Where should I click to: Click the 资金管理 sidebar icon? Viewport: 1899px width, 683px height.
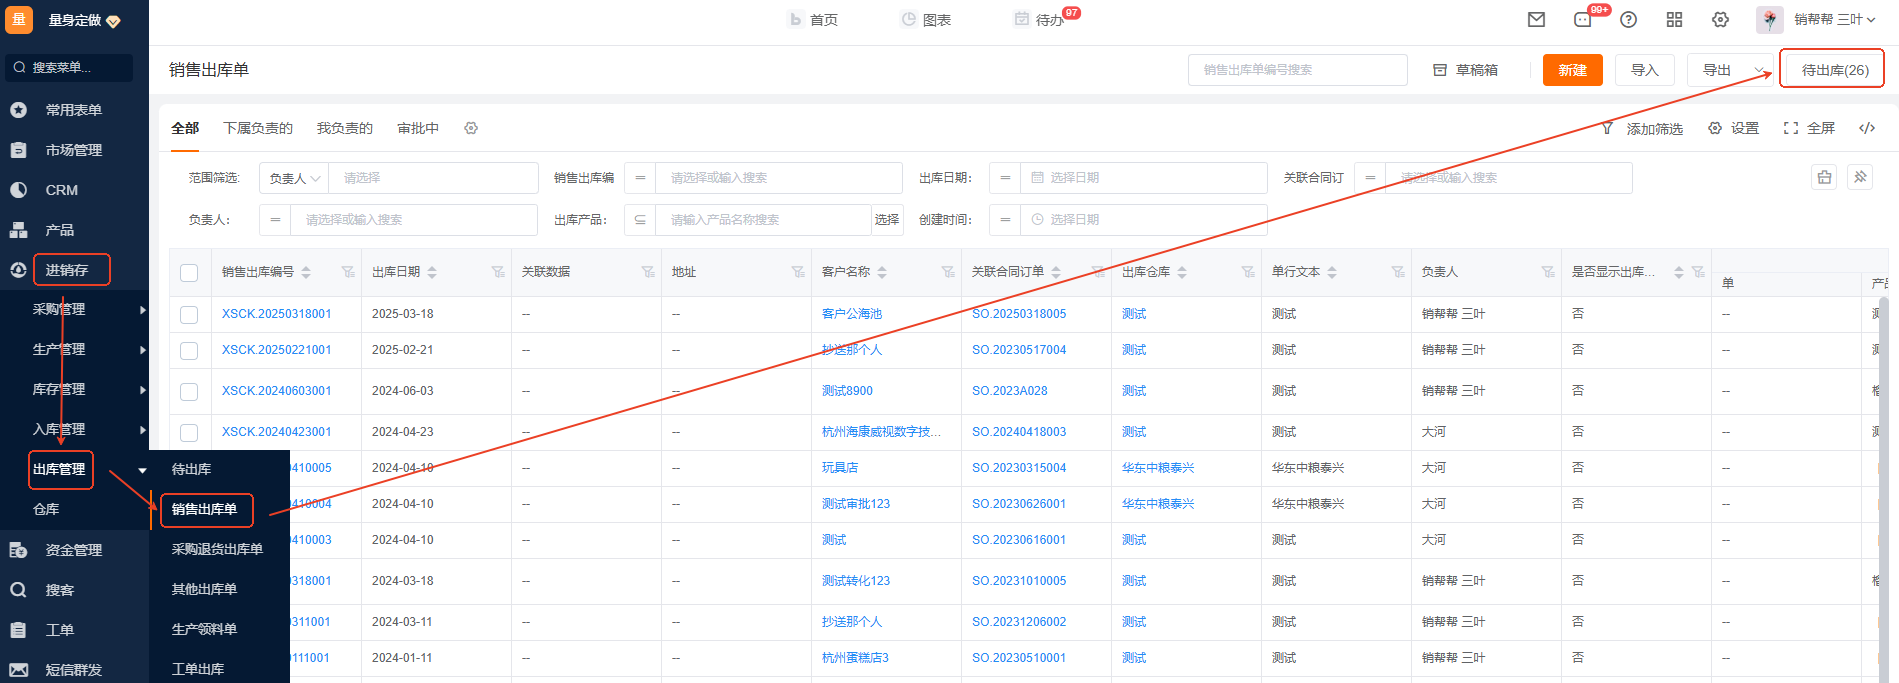(18, 550)
